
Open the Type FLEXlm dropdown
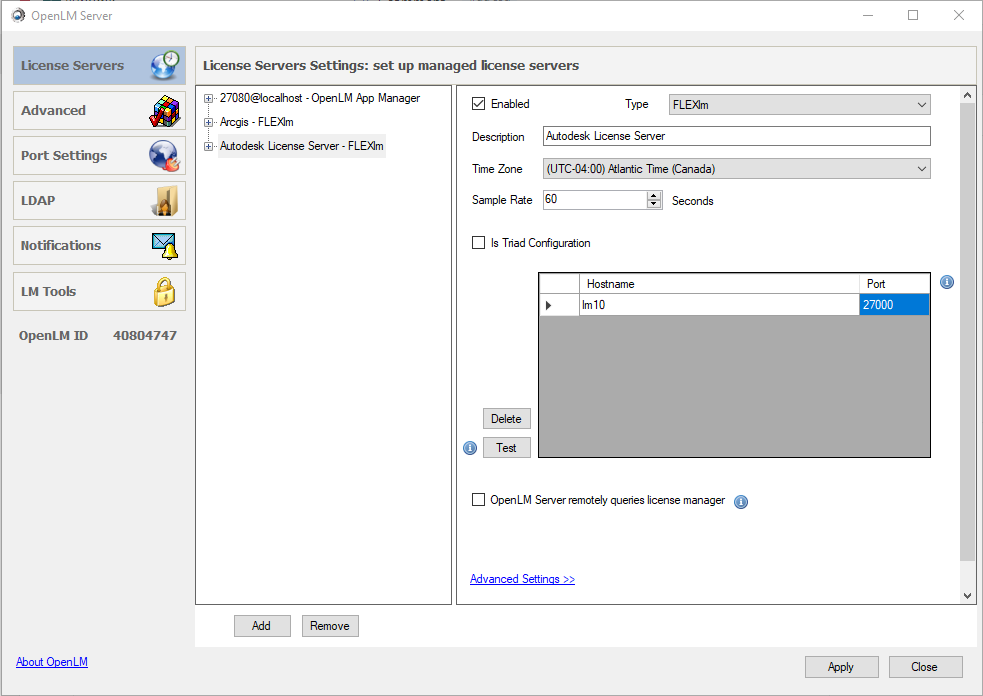coord(799,104)
